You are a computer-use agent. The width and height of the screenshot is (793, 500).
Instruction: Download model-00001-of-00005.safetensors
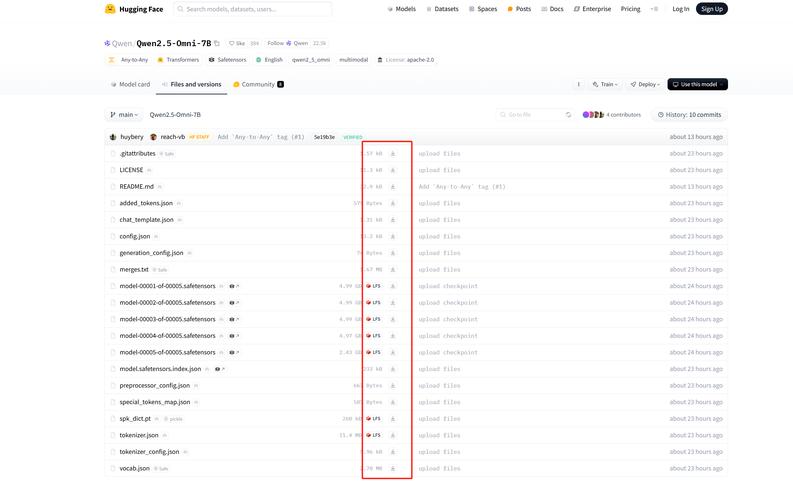(393, 286)
